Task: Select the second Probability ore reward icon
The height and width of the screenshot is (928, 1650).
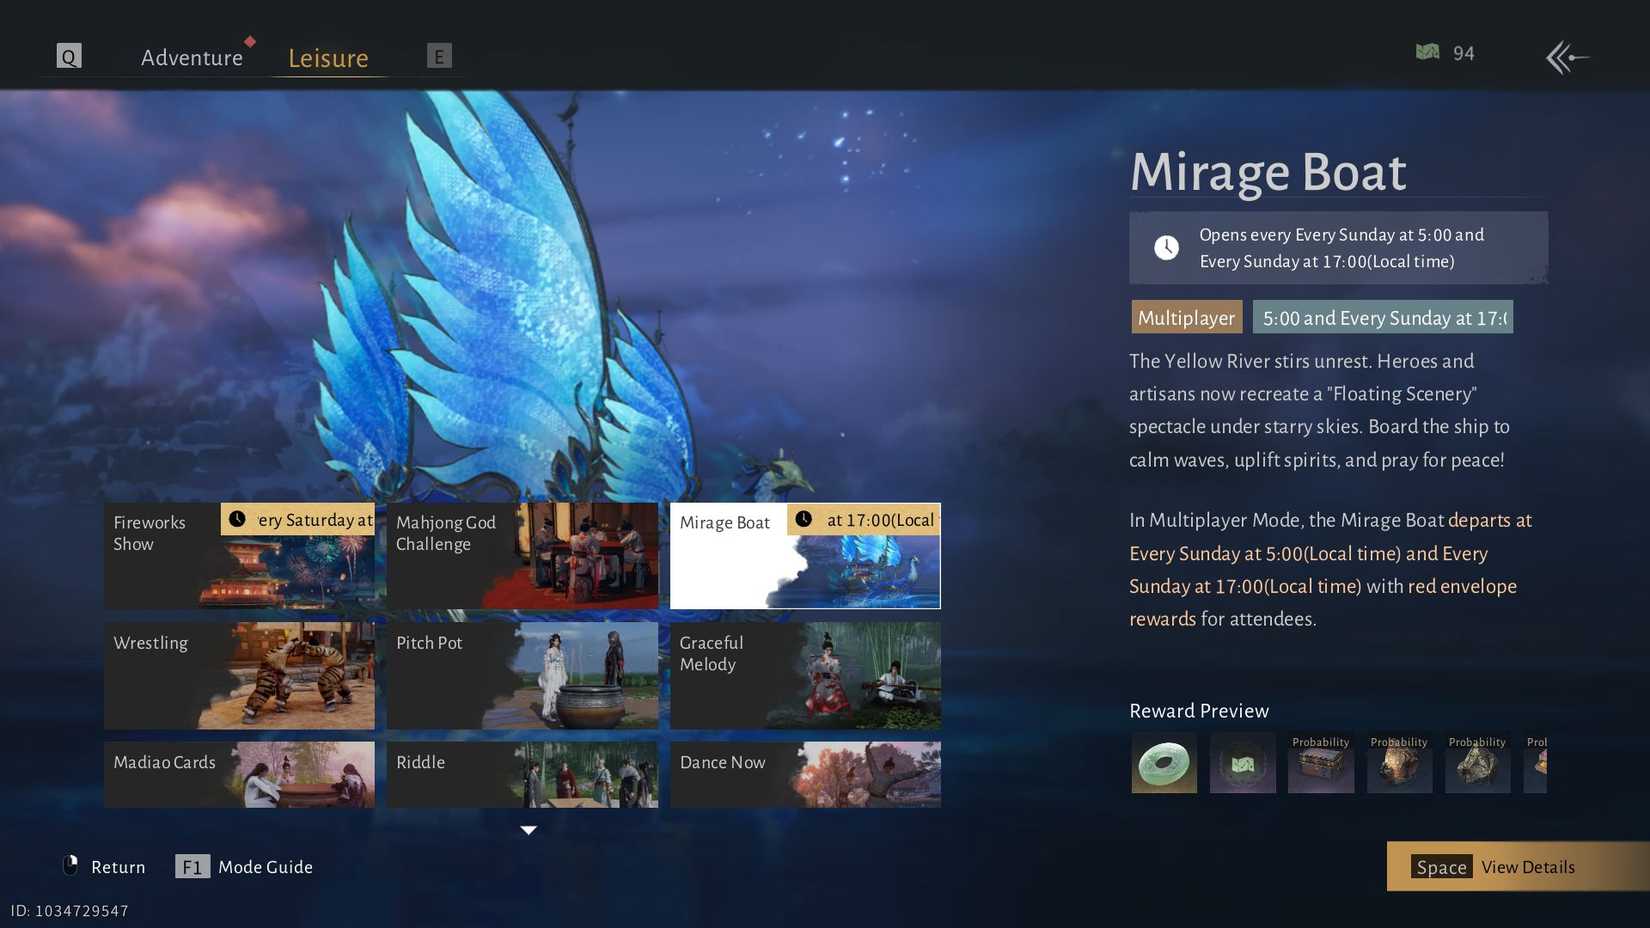Action: click(1398, 765)
